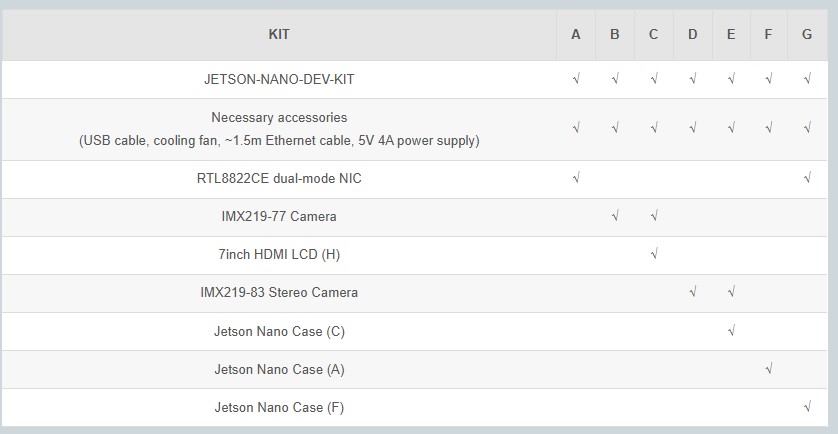Click Jetson Nano Case (C) checkmark under E
838x434 pixels.
point(731,330)
